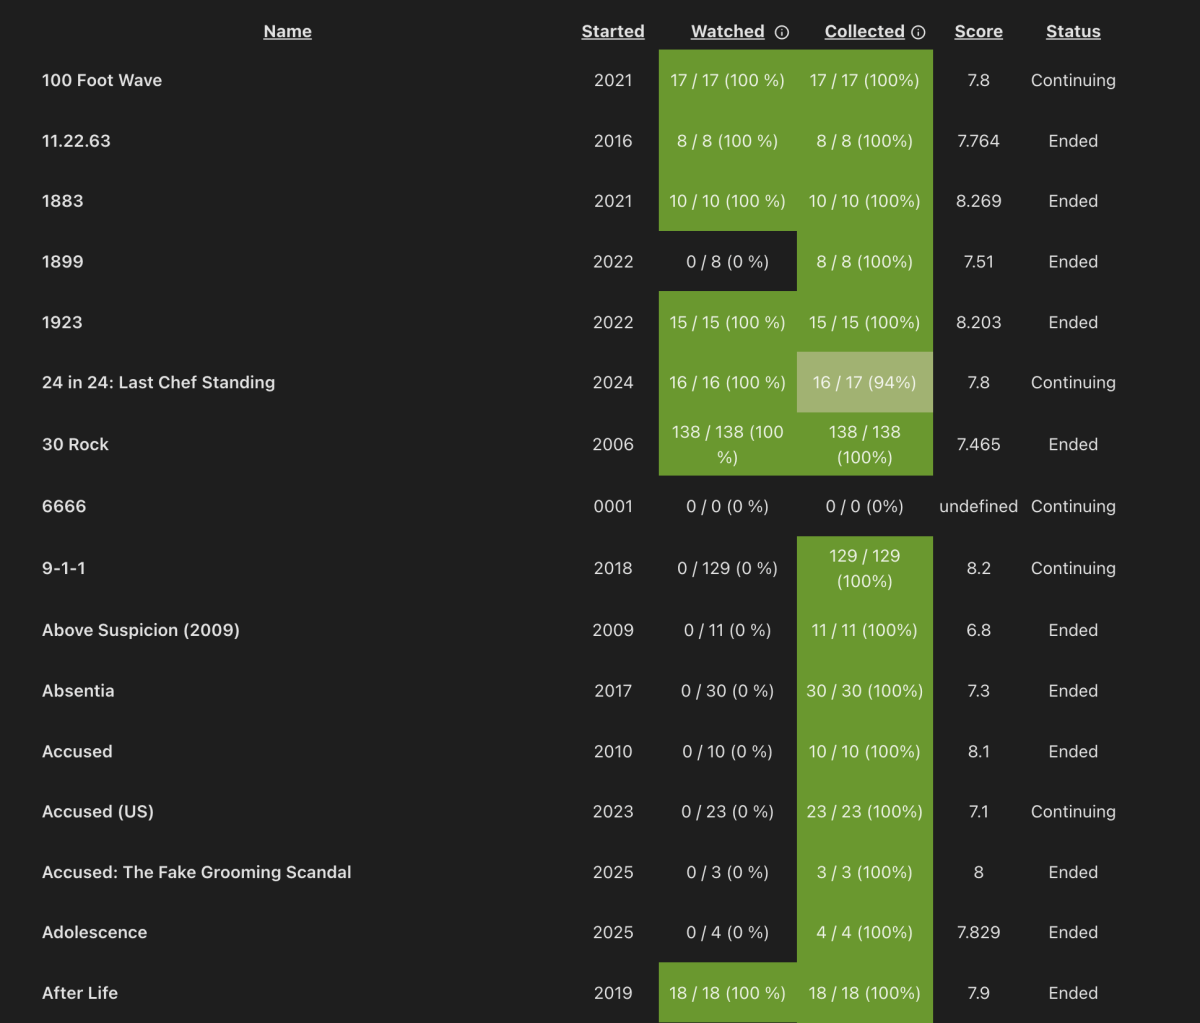Image resolution: width=1200 pixels, height=1023 pixels.
Task: Click the info icon next to Collected
Action: (917, 31)
